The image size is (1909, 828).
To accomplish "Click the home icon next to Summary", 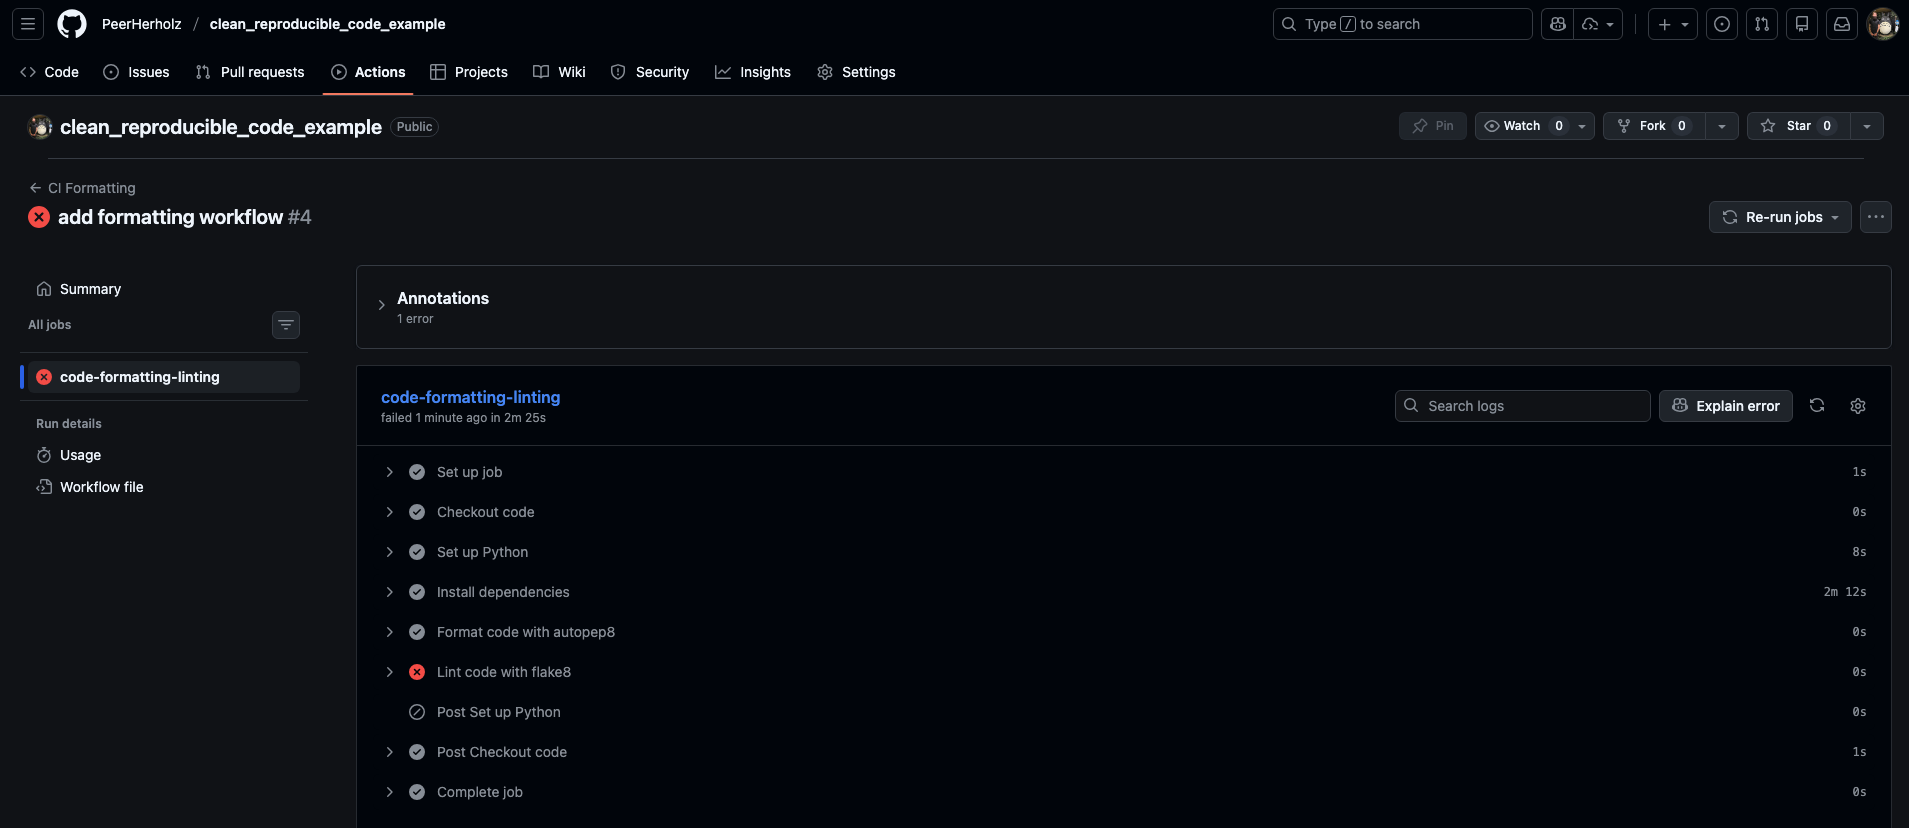I will [44, 289].
